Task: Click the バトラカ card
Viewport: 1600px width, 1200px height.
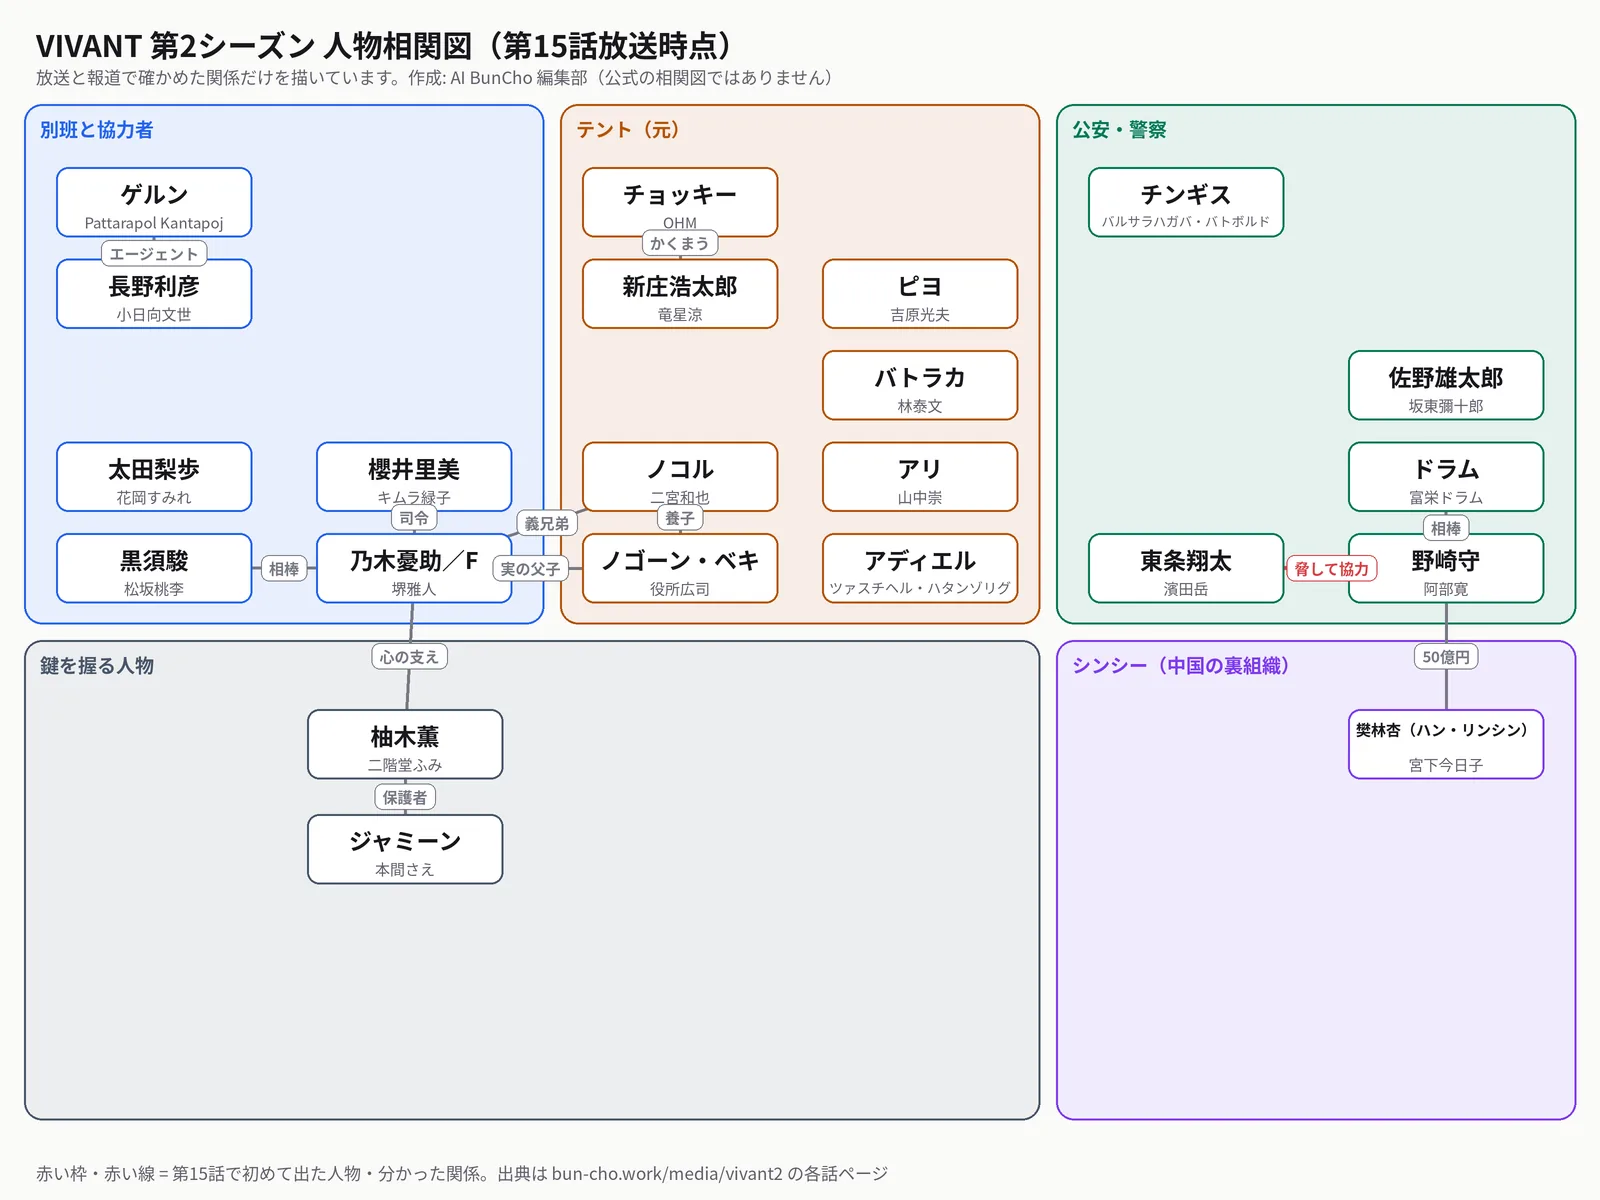Action: tap(920, 385)
